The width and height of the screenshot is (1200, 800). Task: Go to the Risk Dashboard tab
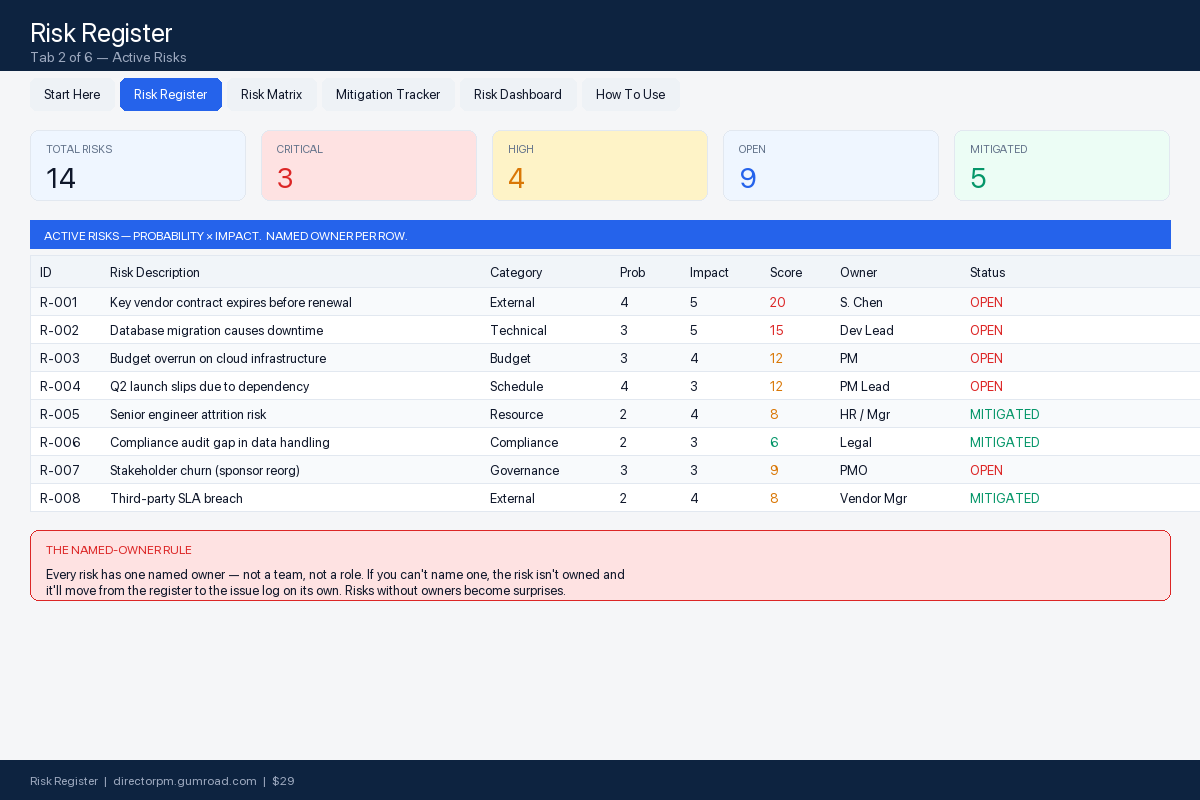[518, 95]
